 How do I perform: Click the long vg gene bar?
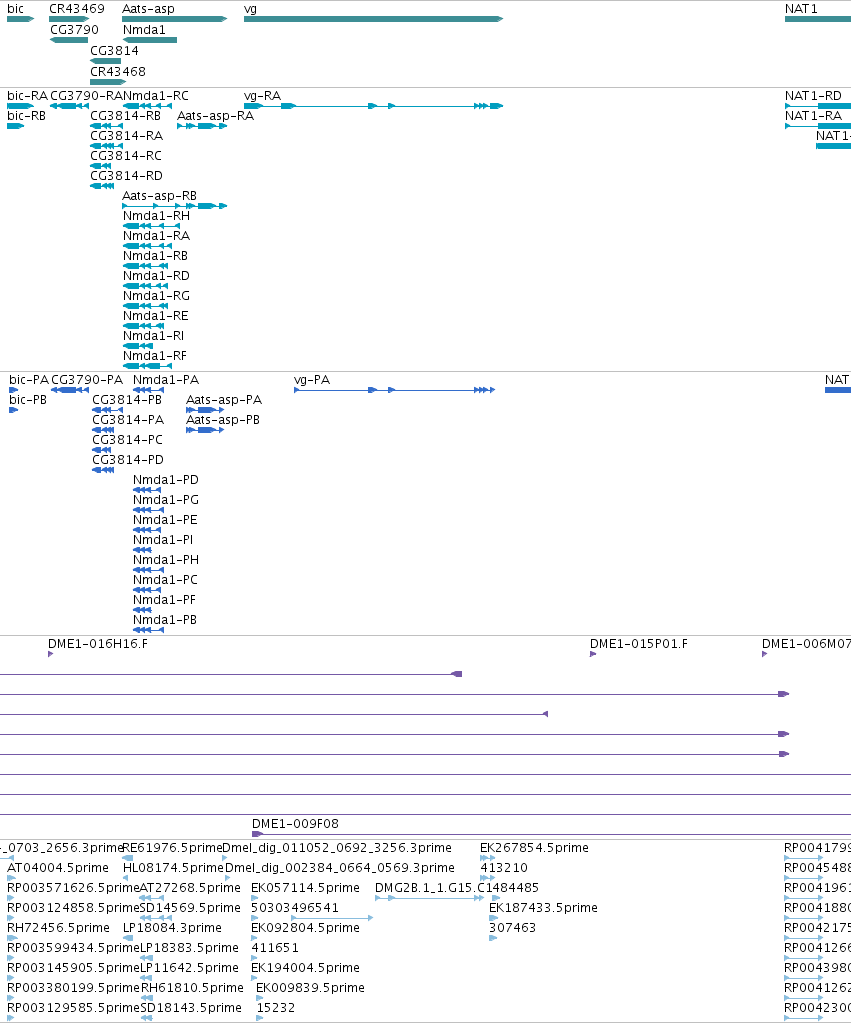click(x=373, y=19)
